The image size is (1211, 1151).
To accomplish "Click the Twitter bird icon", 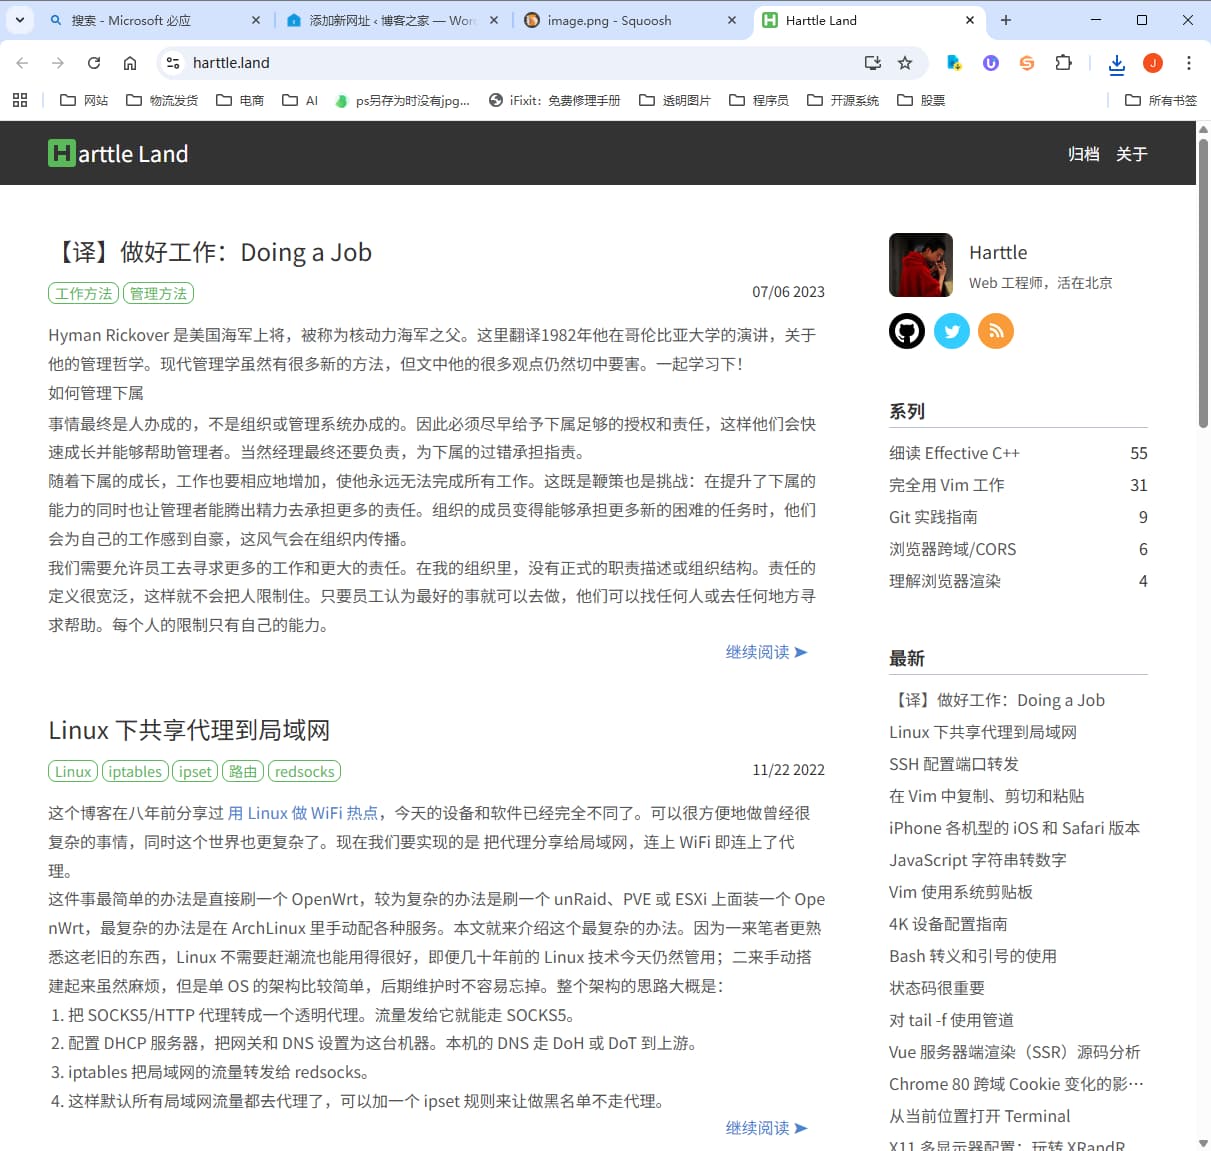I will tap(951, 331).
